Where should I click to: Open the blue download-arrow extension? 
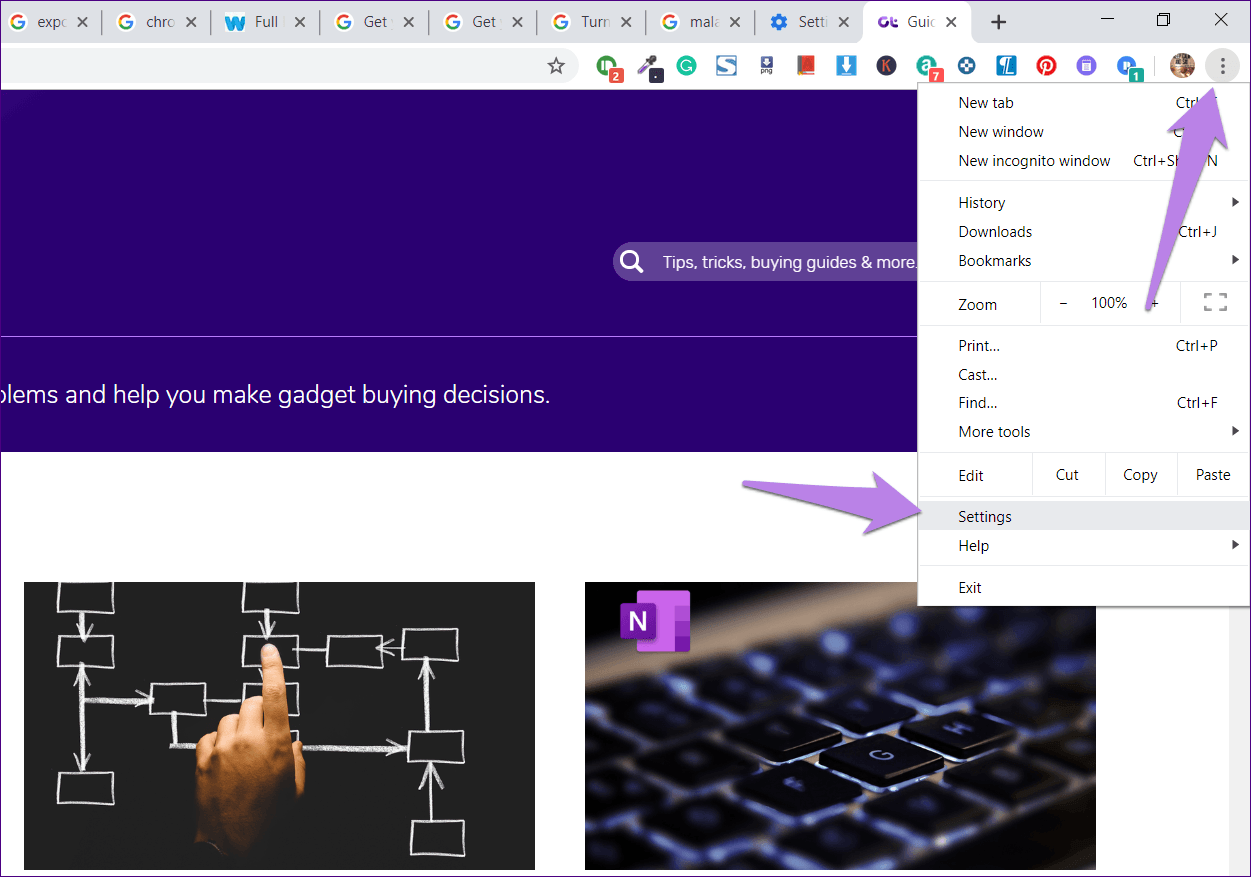846,66
